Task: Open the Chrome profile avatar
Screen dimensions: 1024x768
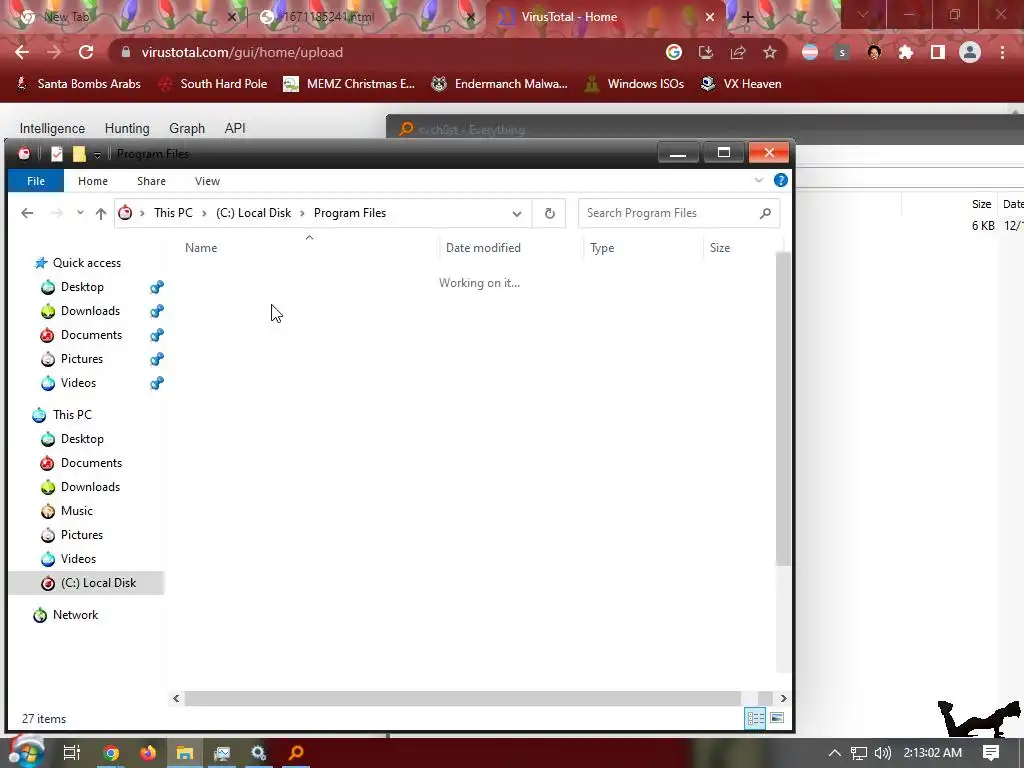Action: click(x=970, y=52)
